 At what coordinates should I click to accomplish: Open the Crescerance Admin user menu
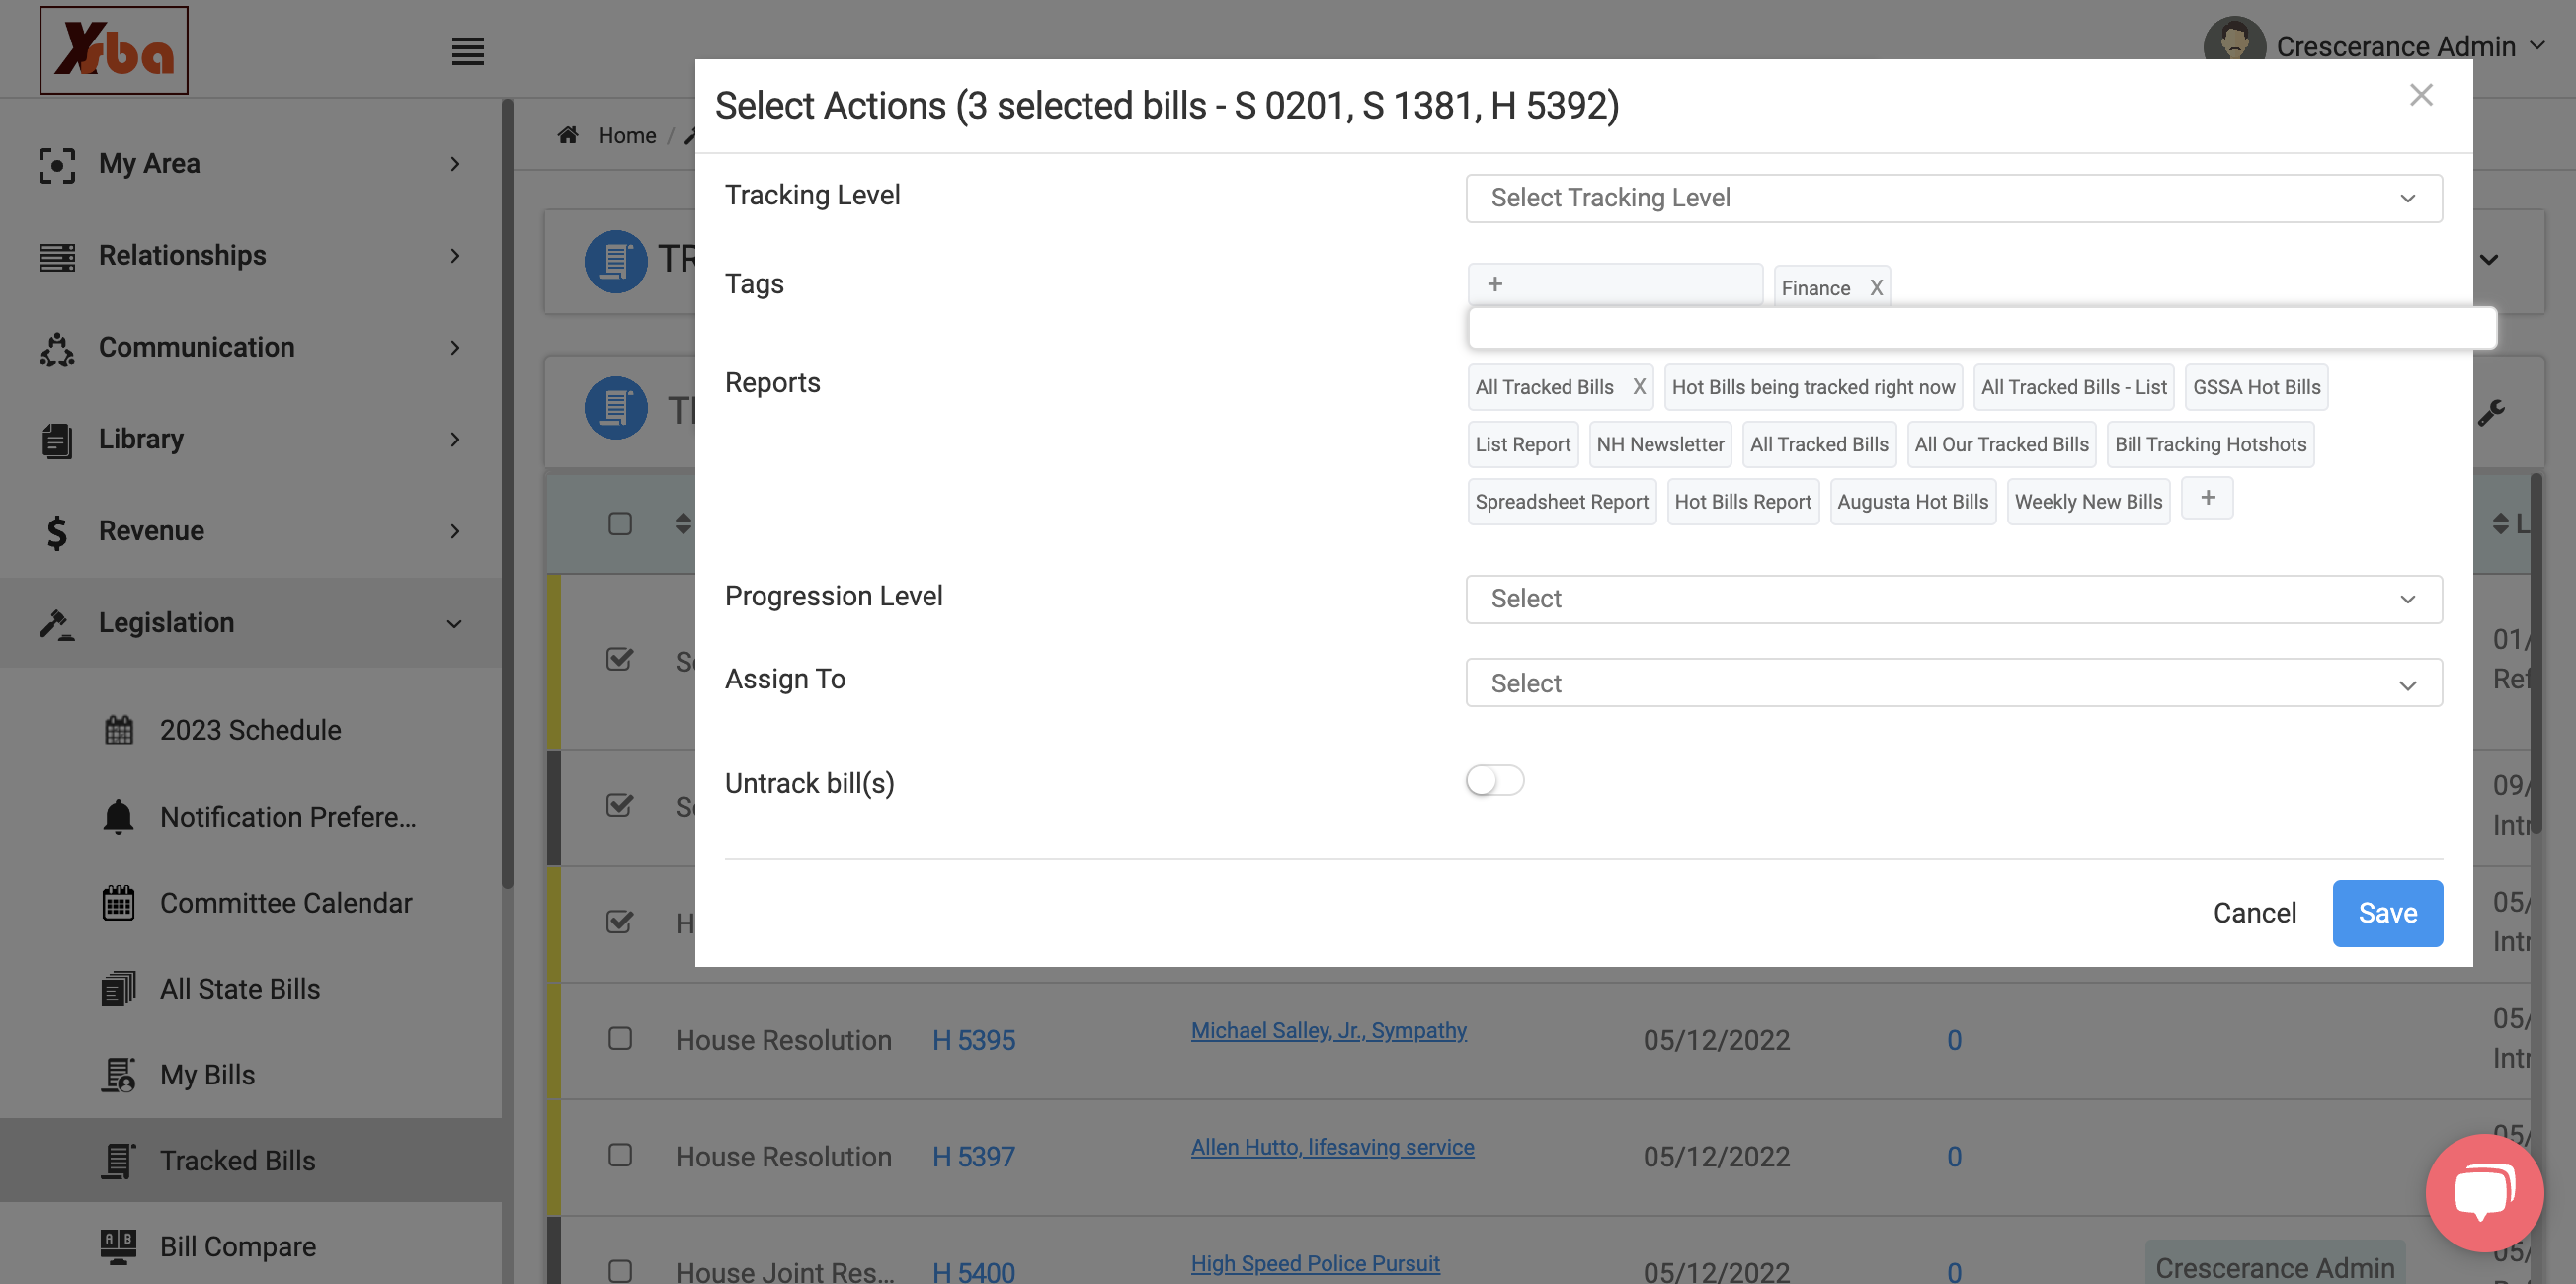pos(2376,46)
